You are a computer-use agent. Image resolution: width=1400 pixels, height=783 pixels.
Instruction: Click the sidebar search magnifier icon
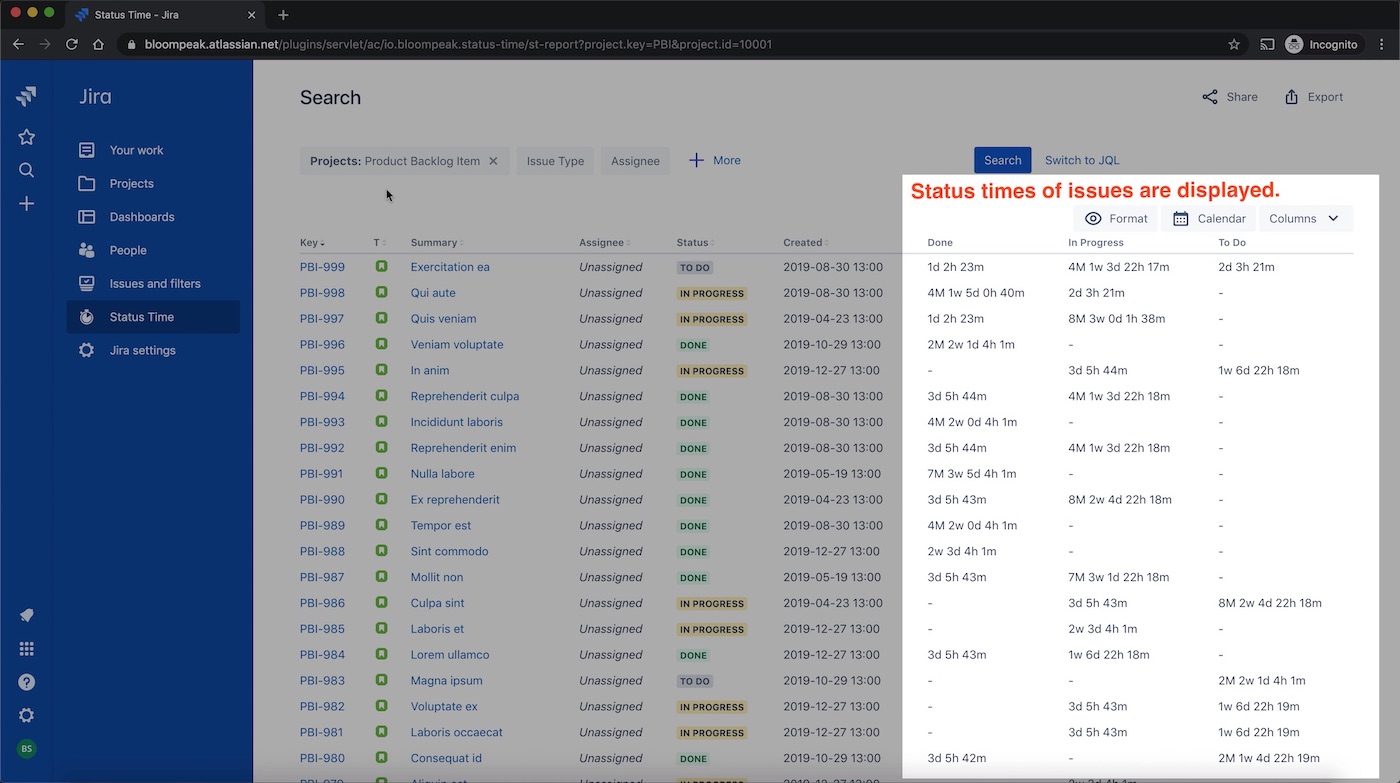(27, 170)
